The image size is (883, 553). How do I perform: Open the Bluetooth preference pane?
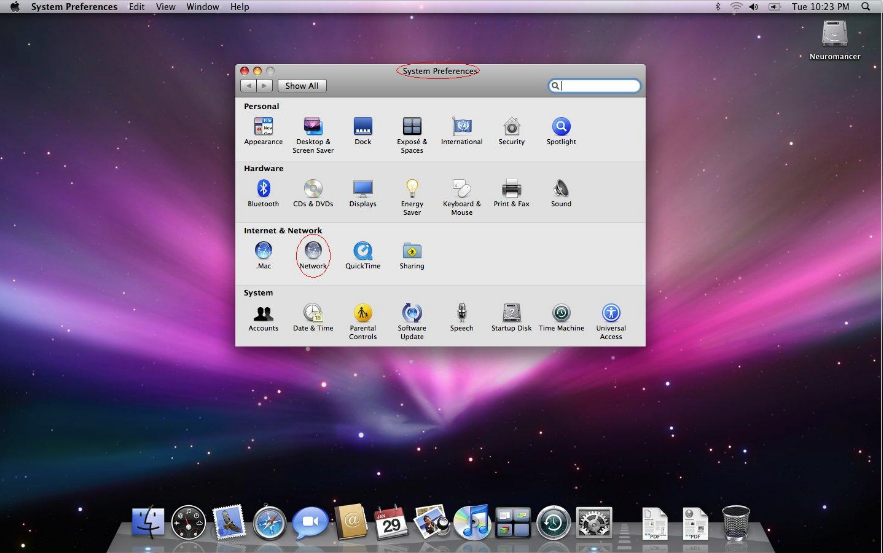[263, 193]
